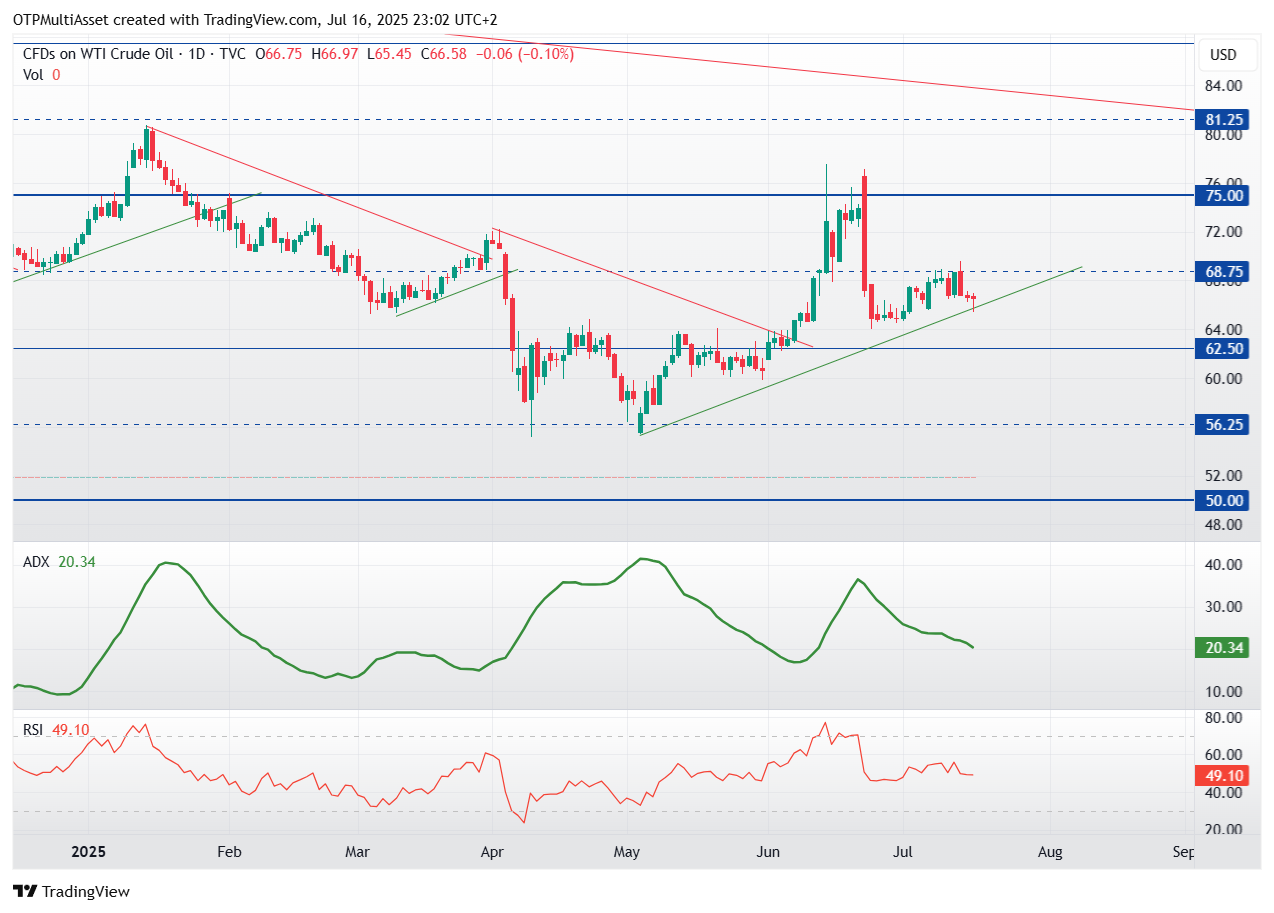Click the ADX 20.34 indicator legend
Image resolution: width=1274 pixels, height=913 pixels.
click(59, 562)
